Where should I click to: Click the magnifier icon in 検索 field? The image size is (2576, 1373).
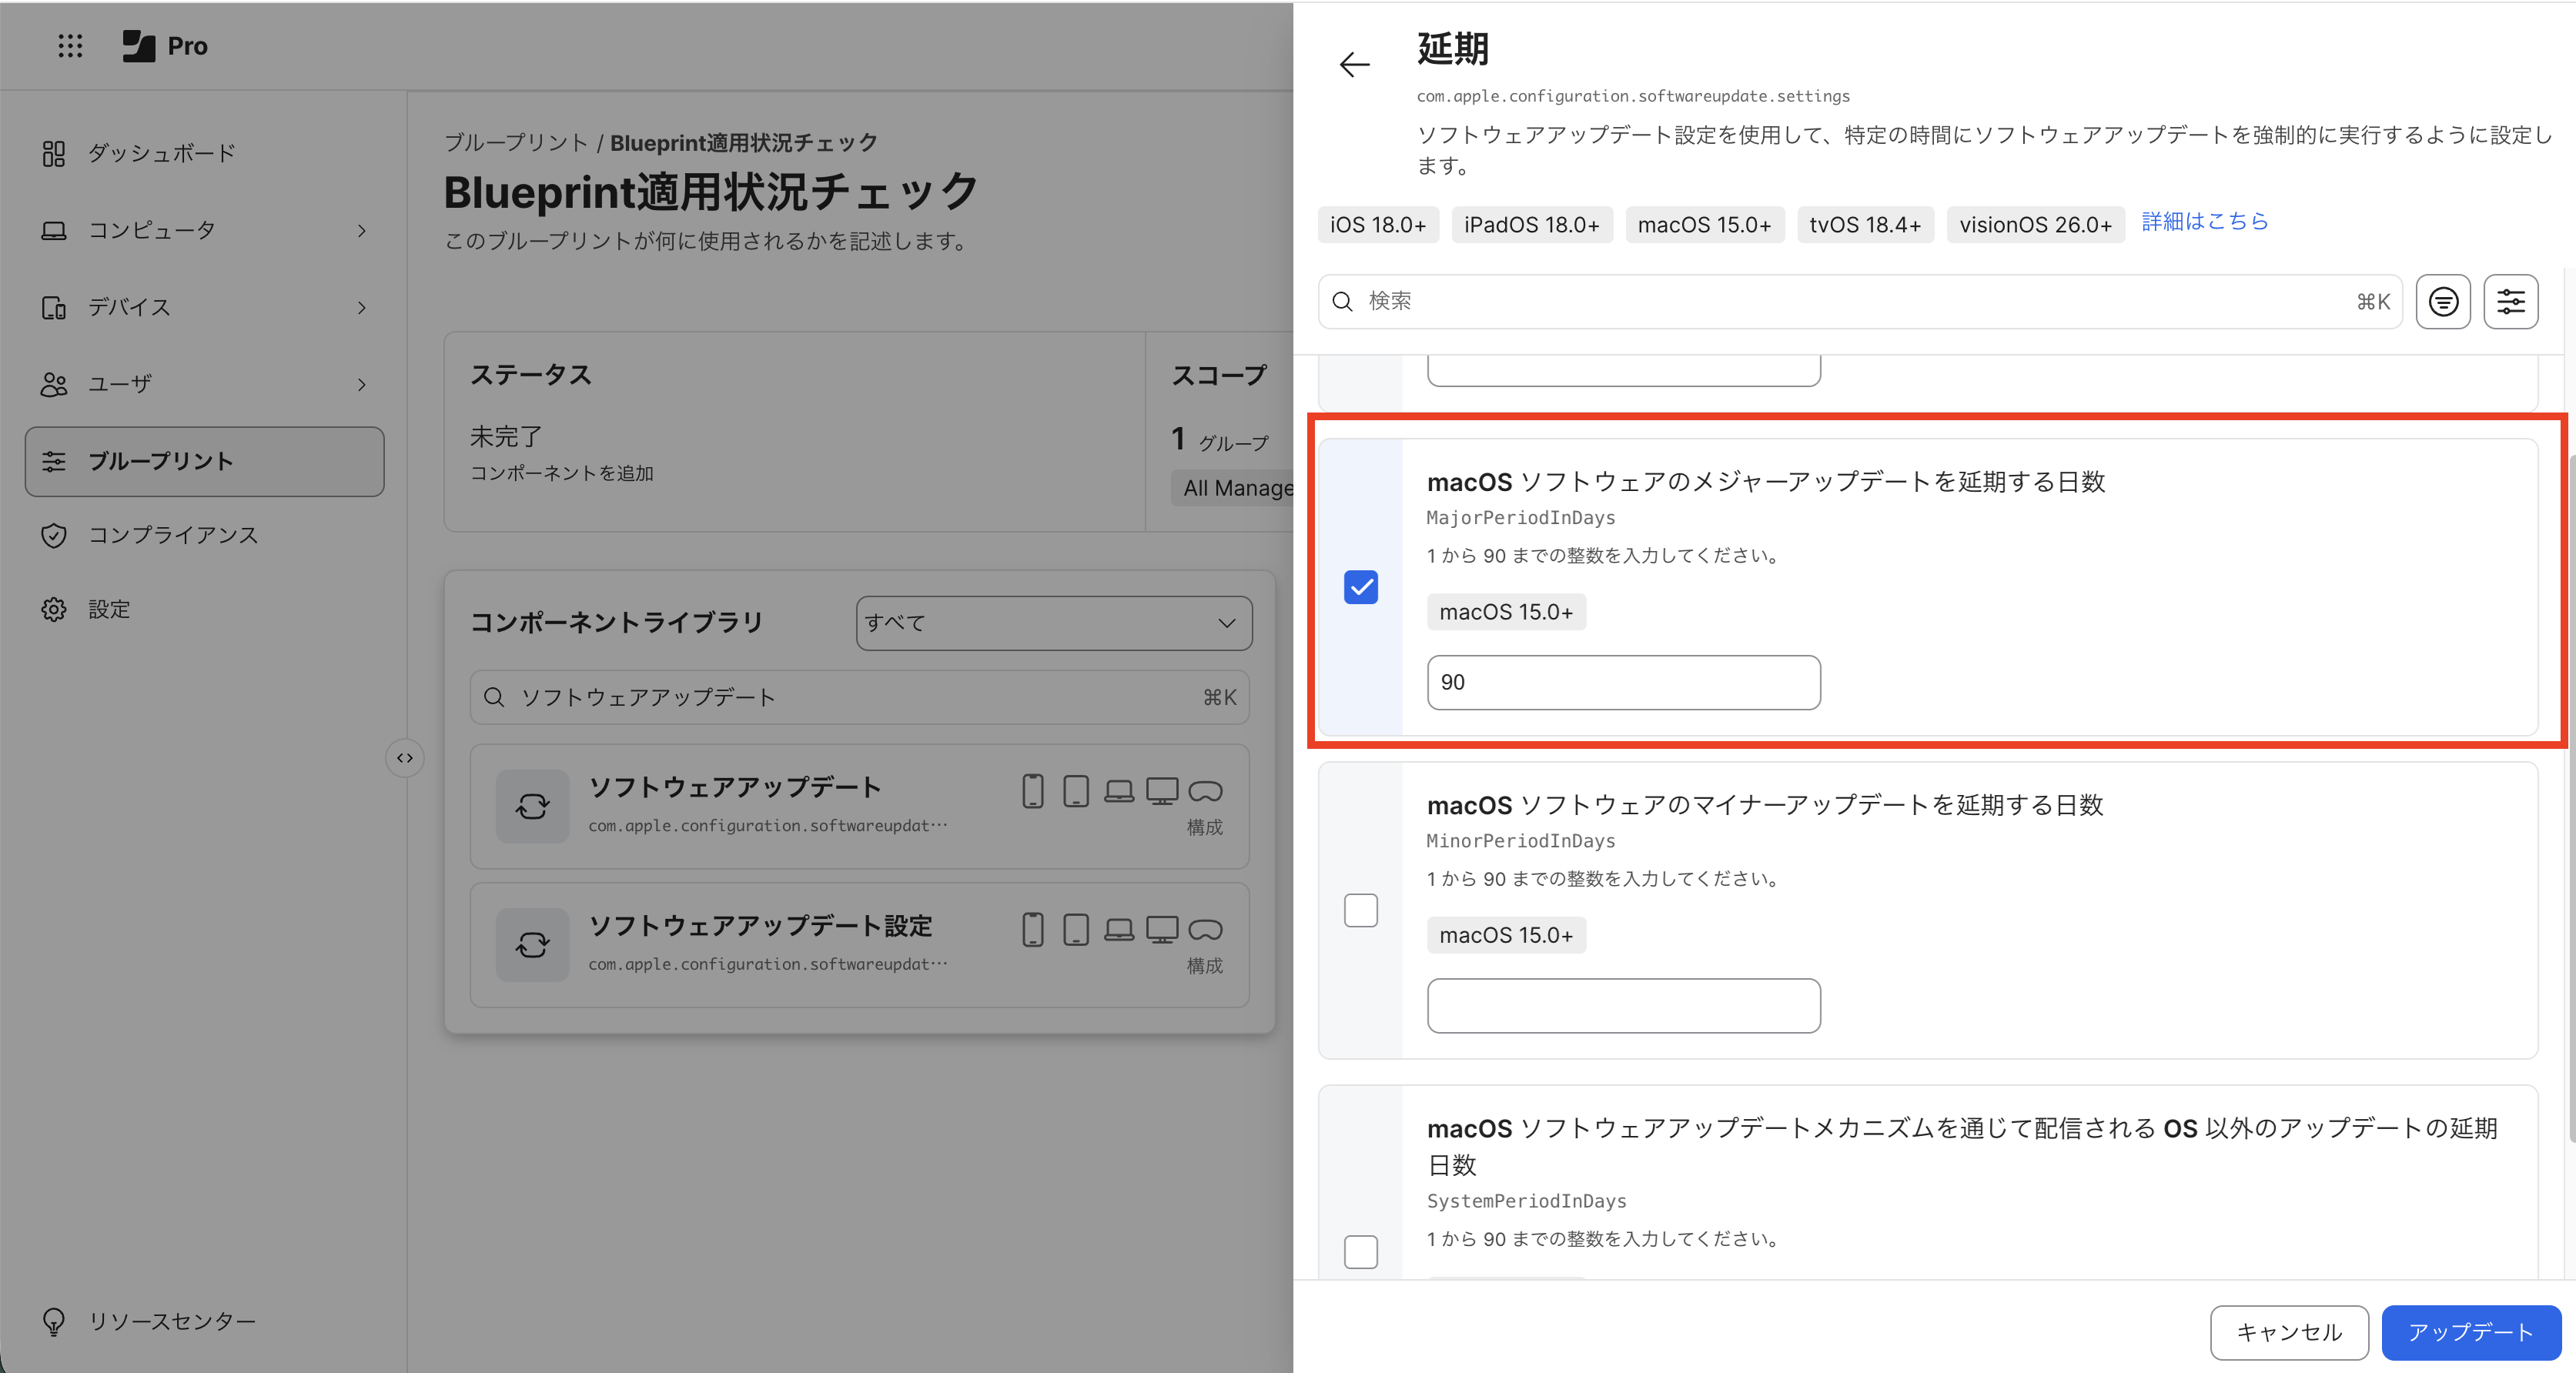pos(1343,302)
